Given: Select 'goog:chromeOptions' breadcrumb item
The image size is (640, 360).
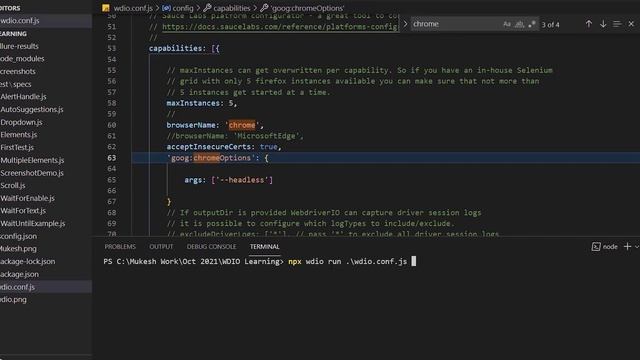Looking at the screenshot, I should click(307, 8).
